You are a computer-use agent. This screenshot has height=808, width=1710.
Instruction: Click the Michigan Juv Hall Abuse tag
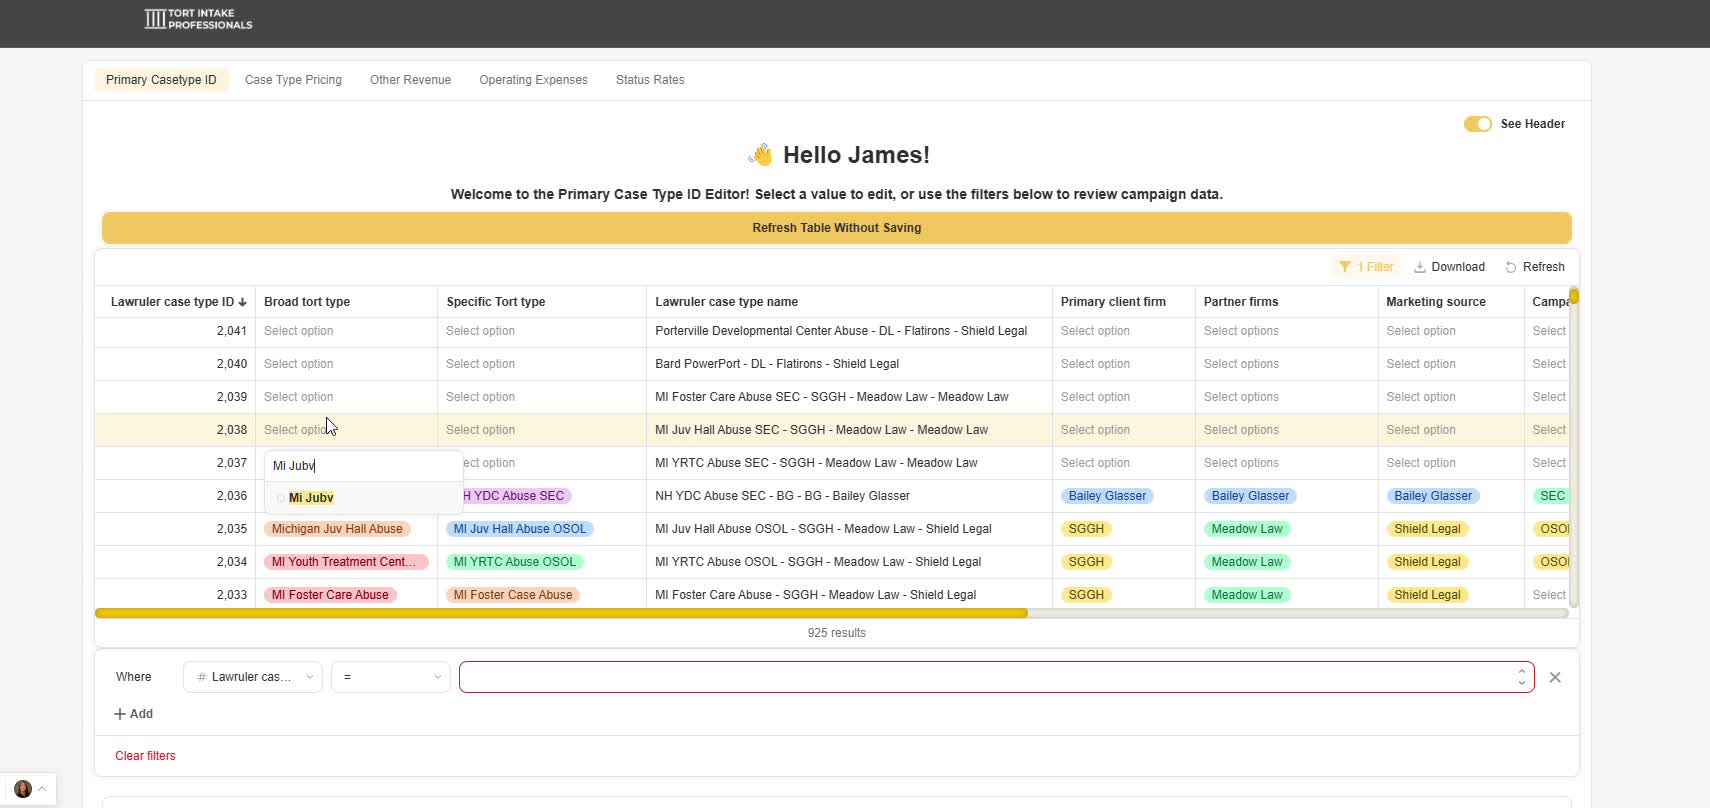(x=337, y=529)
